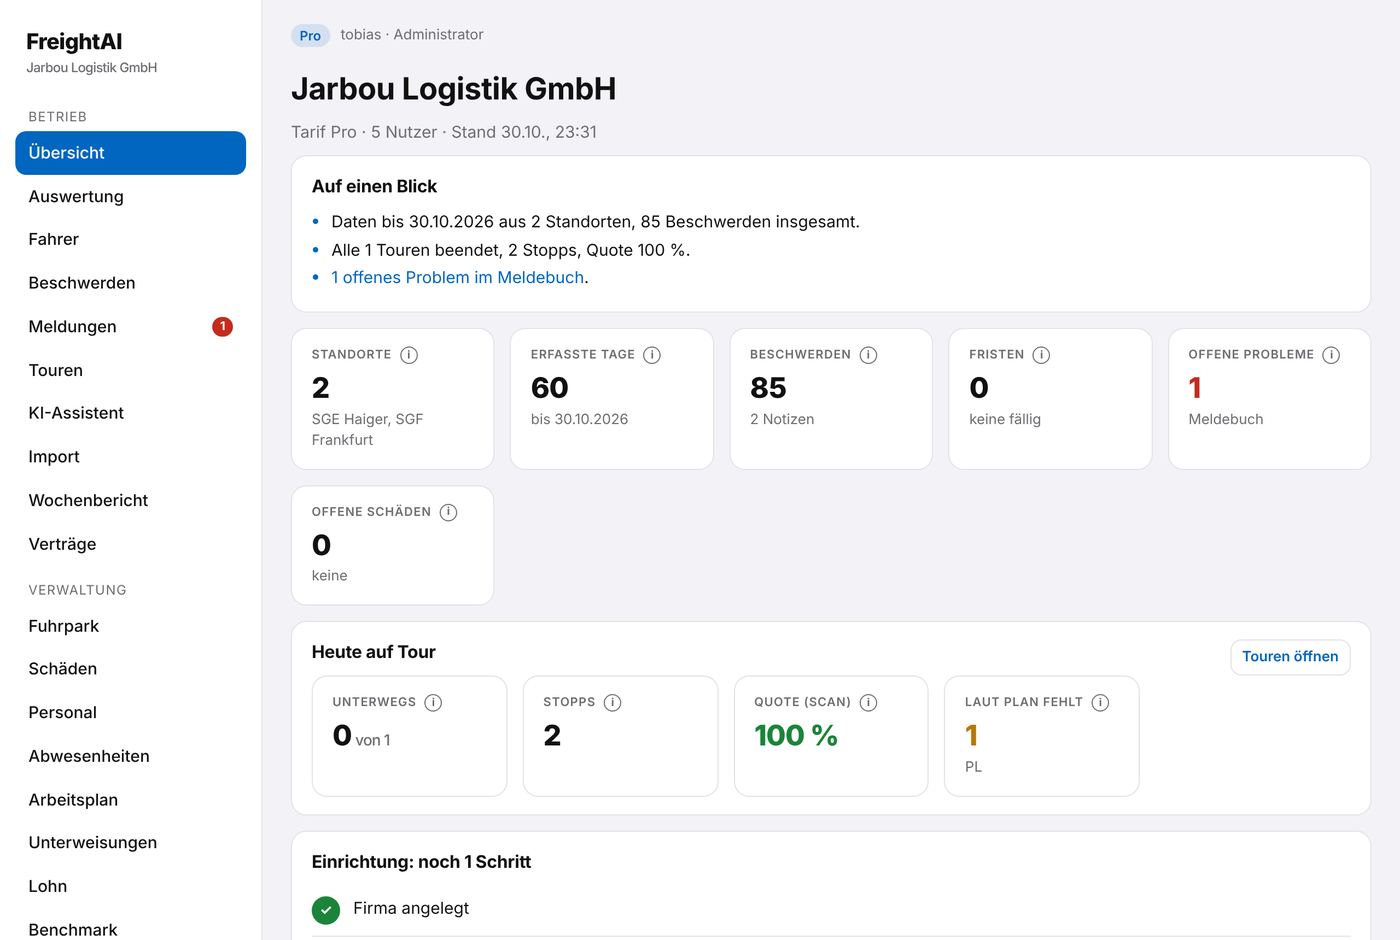Click the red notification badge on Meldungen
This screenshot has width=1400, height=940.
[222, 326]
